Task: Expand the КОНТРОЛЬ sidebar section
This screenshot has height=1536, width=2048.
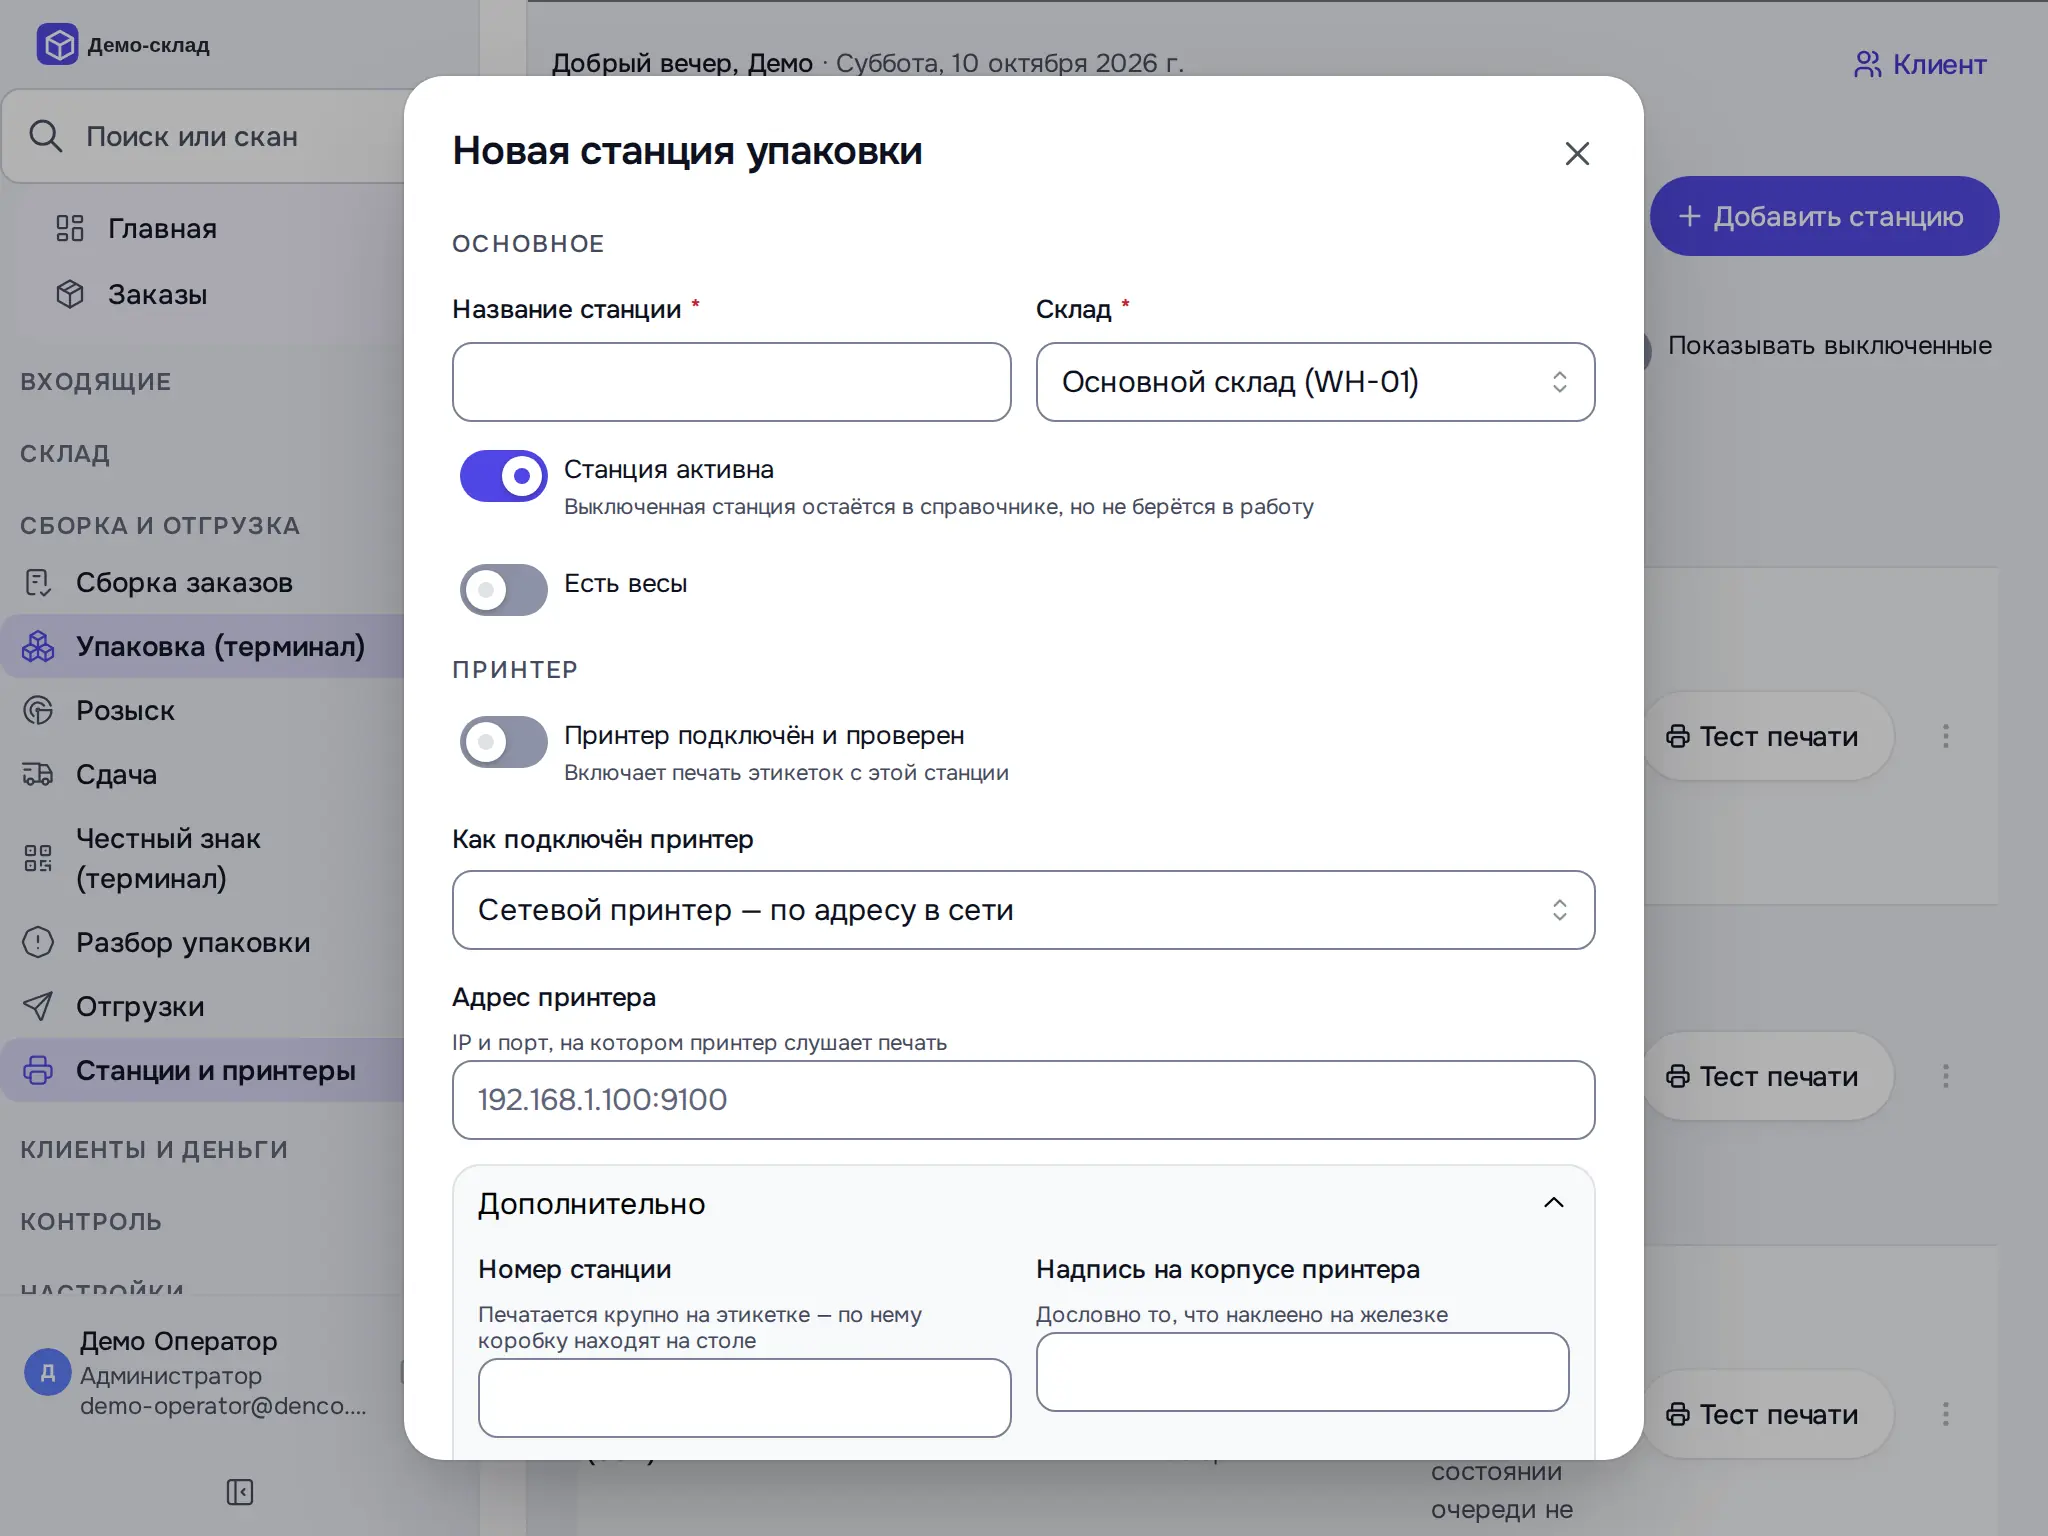Action: point(91,1221)
